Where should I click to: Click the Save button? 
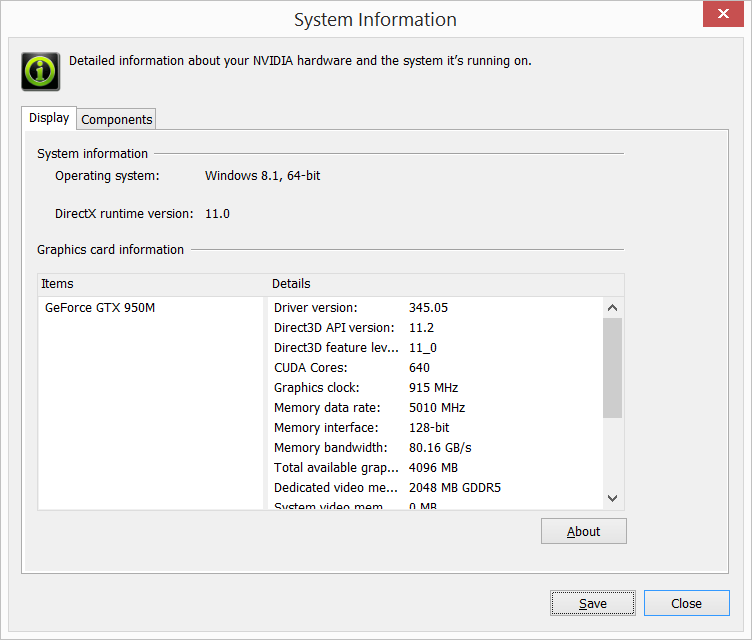592,603
